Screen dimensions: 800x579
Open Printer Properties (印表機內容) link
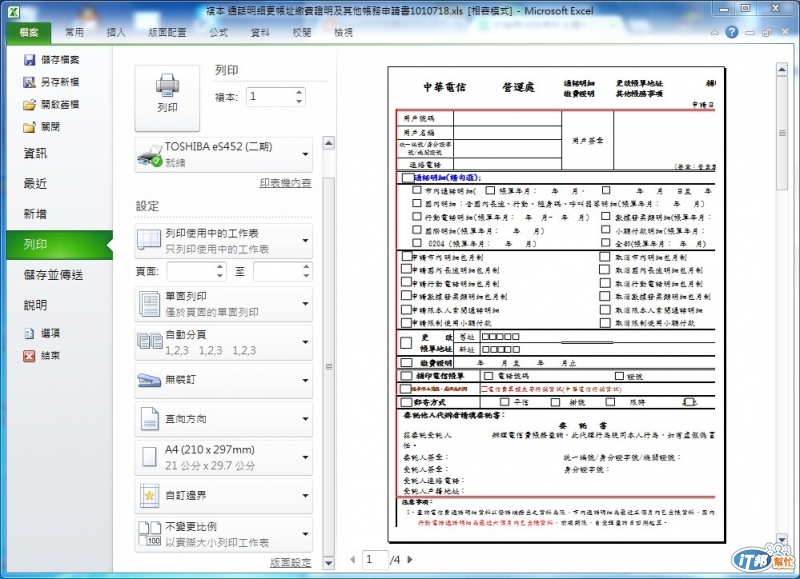285,183
